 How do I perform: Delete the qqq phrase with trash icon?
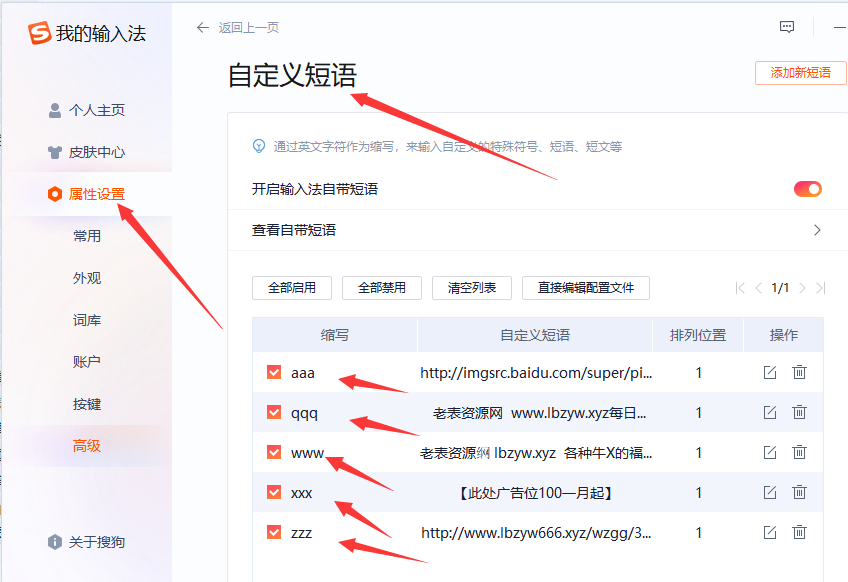click(799, 412)
